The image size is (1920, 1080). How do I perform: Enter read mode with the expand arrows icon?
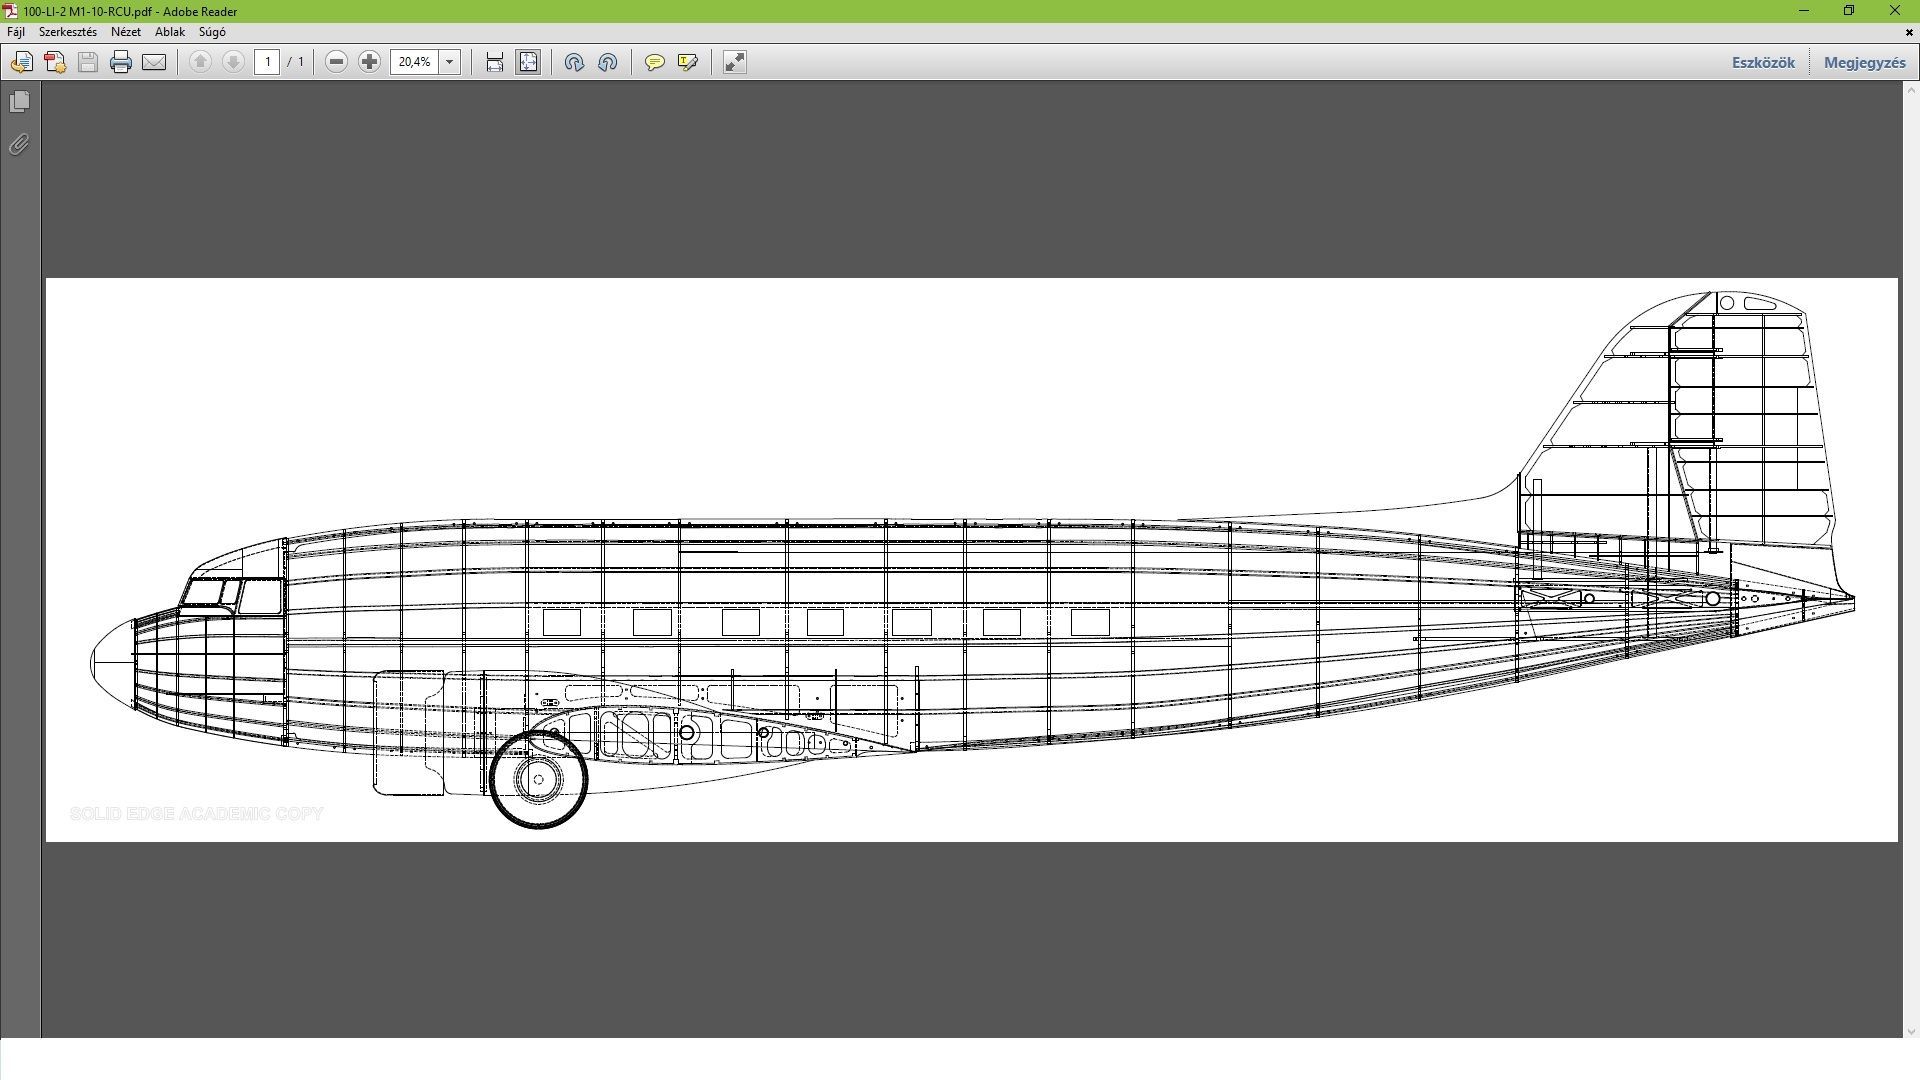tap(735, 62)
